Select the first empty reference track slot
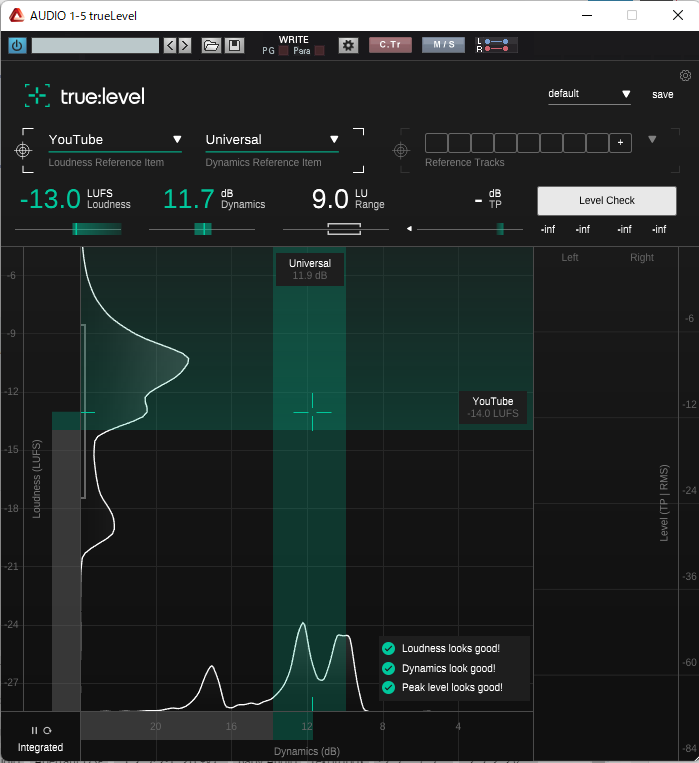 pos(436,143)
